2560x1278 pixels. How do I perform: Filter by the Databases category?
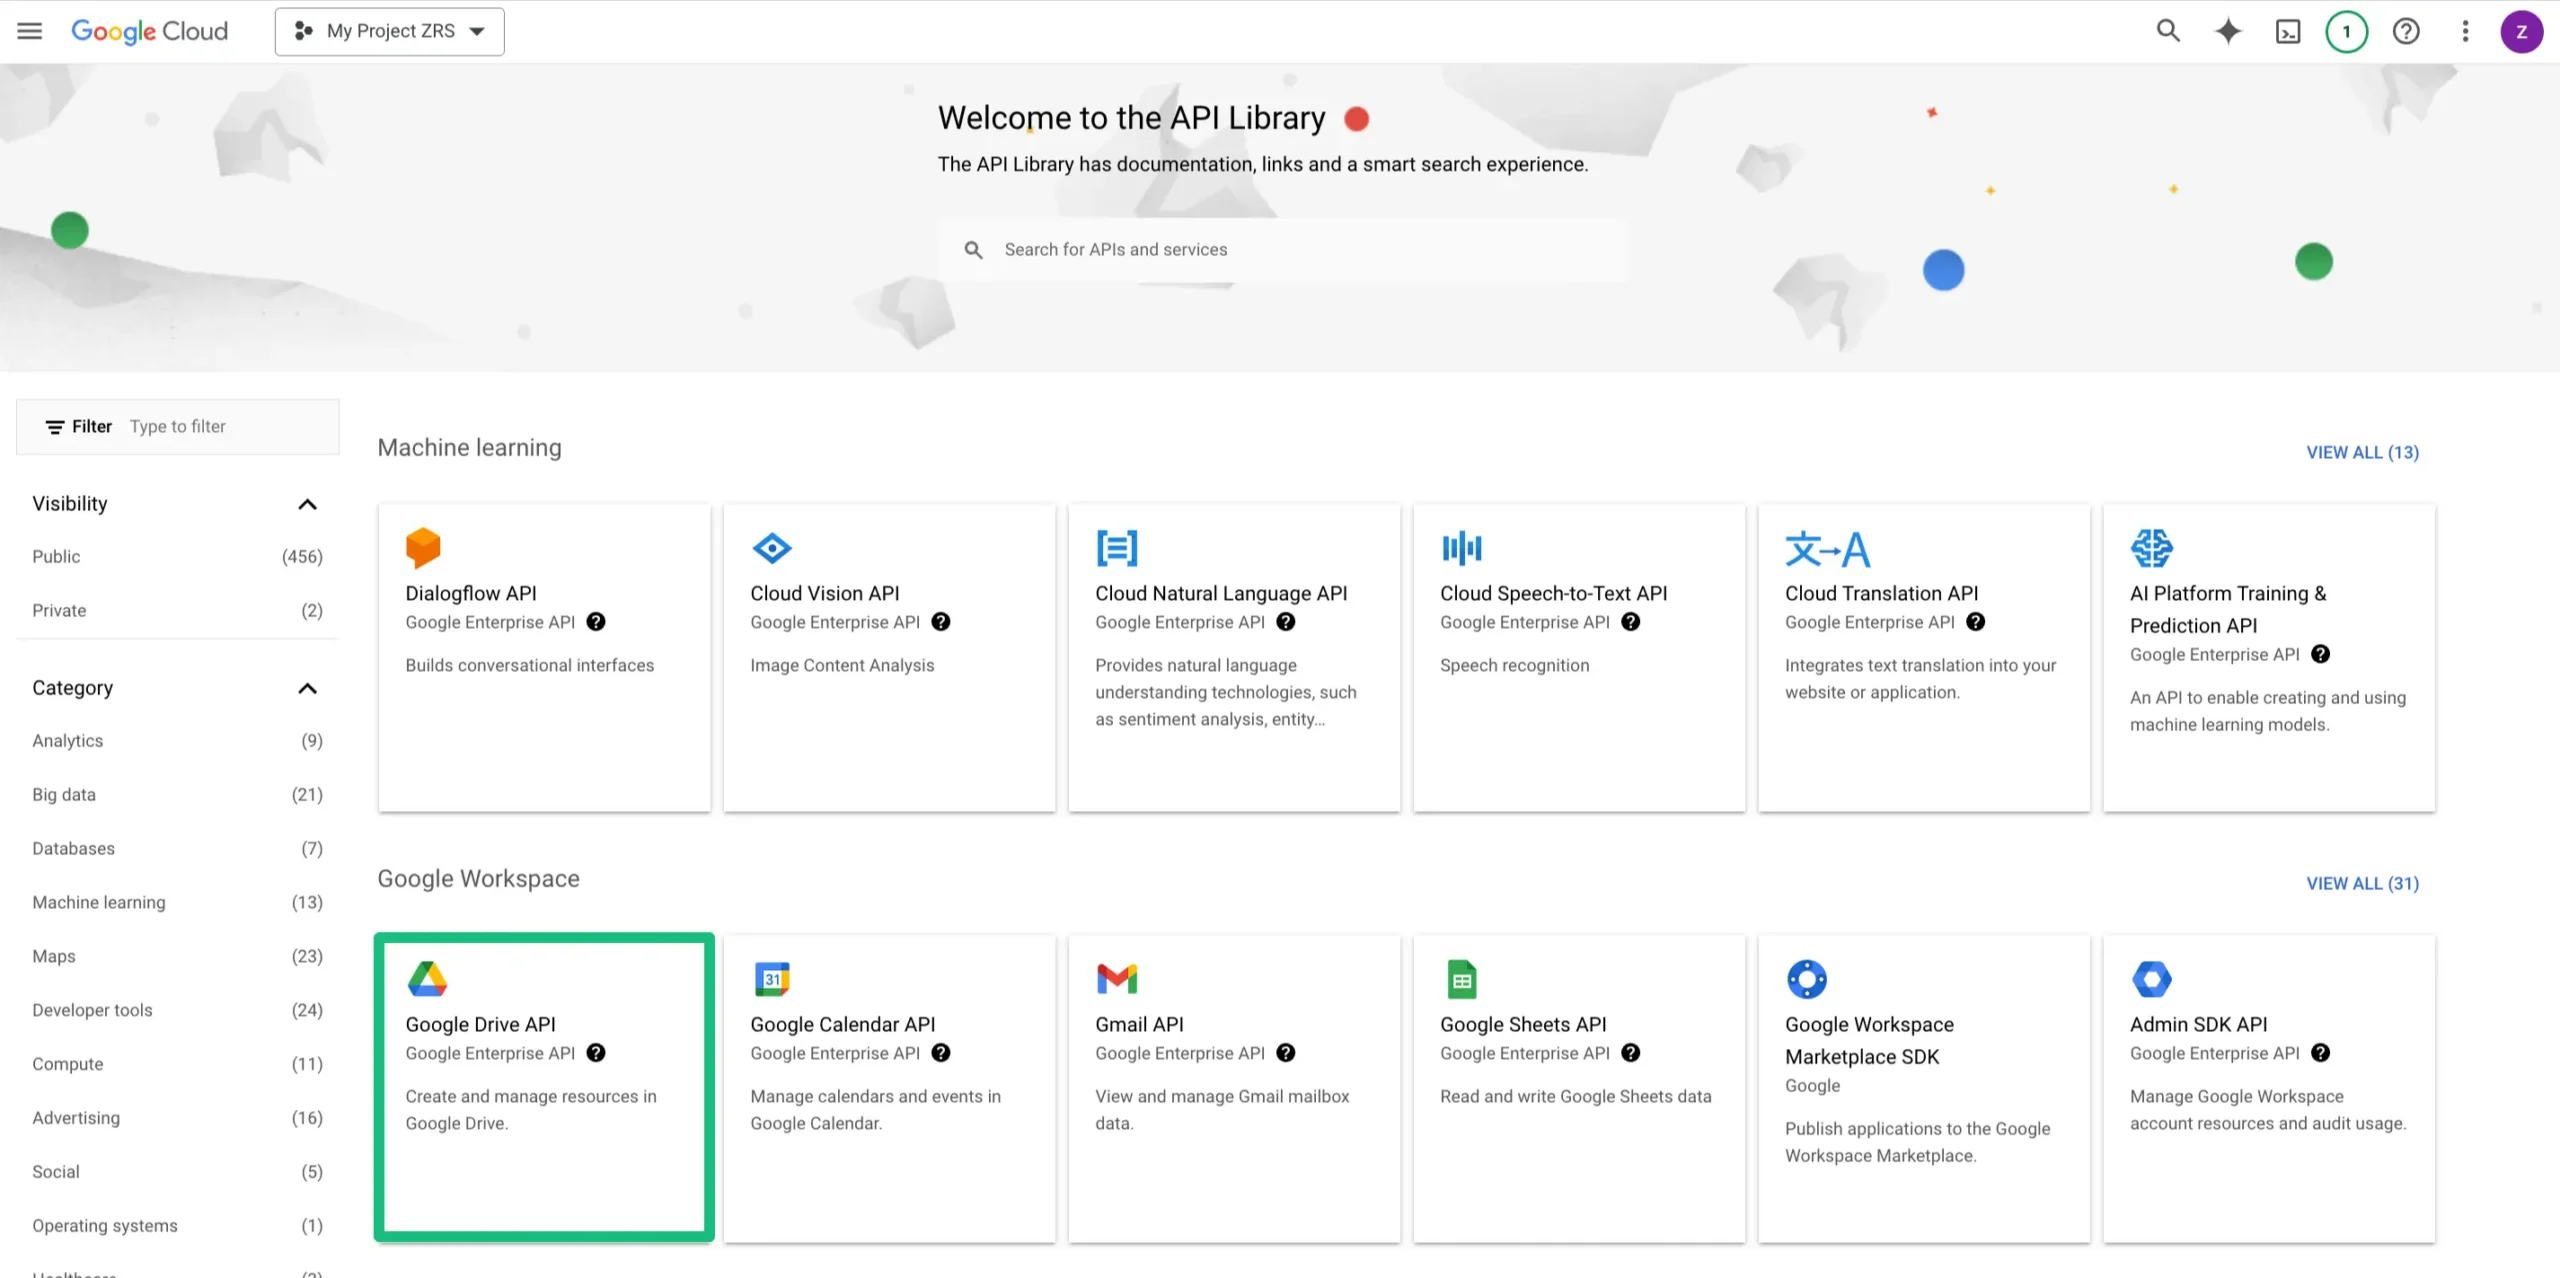(73, 848)
